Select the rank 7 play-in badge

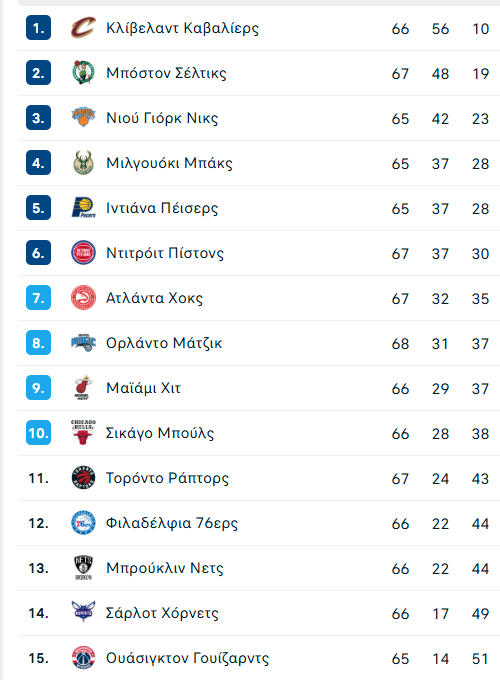click(x=39, y=298)
